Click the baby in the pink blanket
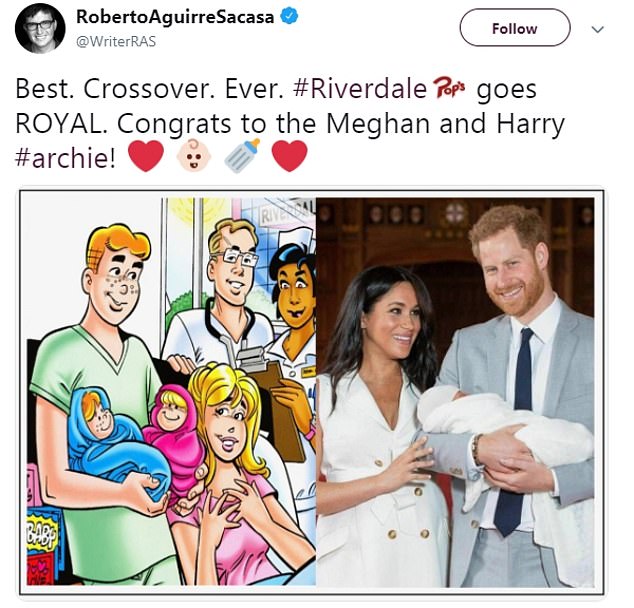This screenshot has height=608, width=634. point(175,431)
